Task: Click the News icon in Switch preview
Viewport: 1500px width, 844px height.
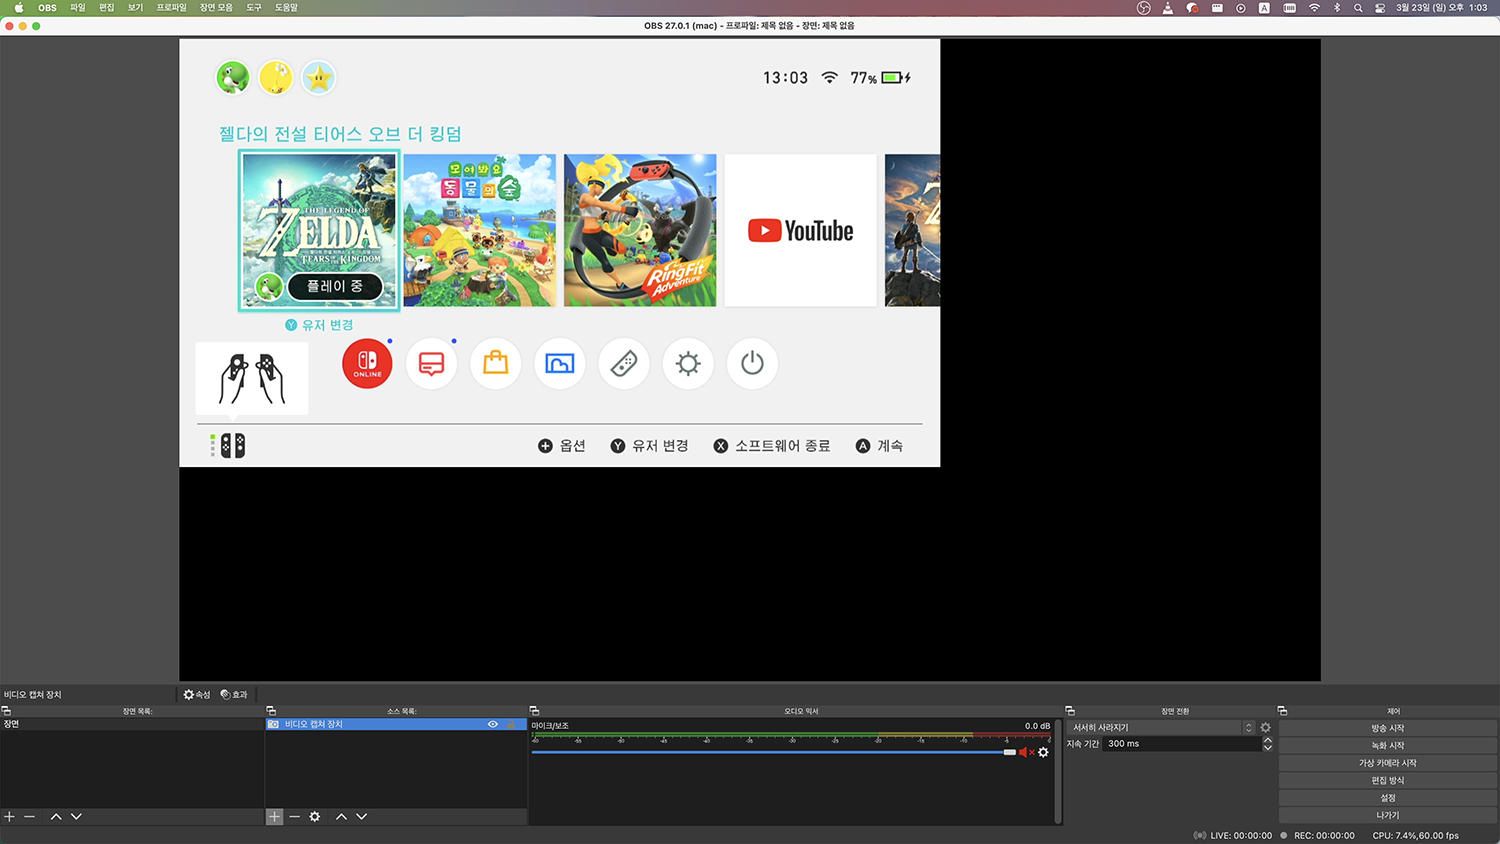Action: coord(431,363)
